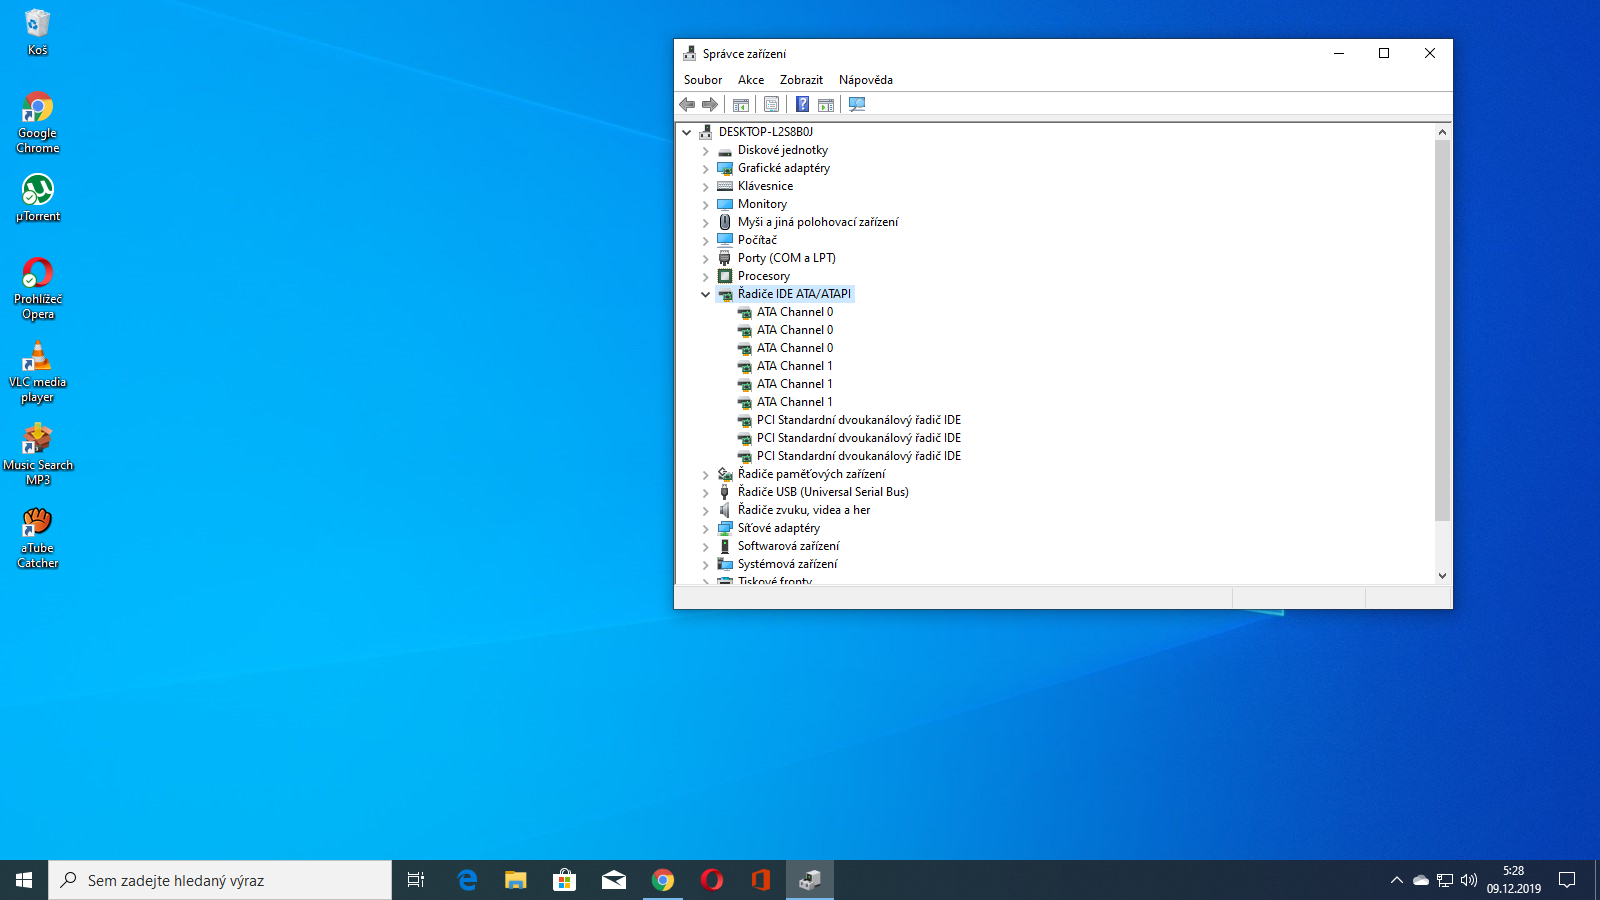Open the Soubor menu
Screen dimensions: 1600x900
tap(702, 80)
